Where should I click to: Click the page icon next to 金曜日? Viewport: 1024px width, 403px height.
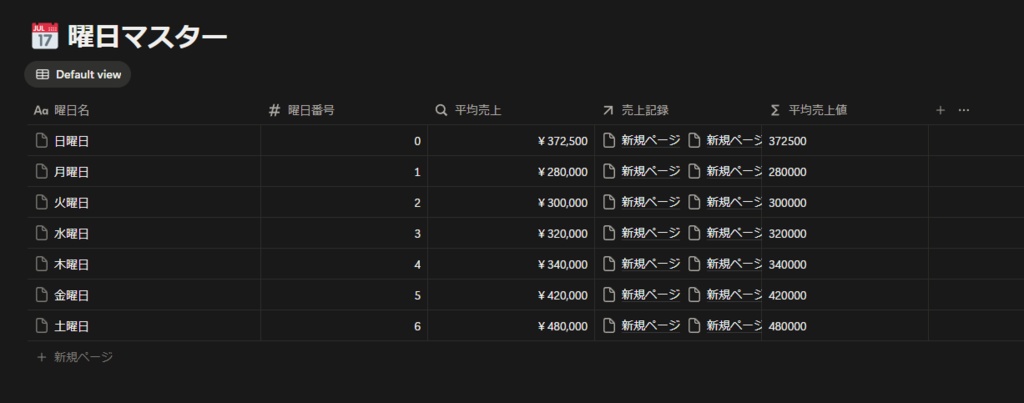pyautogui.click(x=42, y=295)
